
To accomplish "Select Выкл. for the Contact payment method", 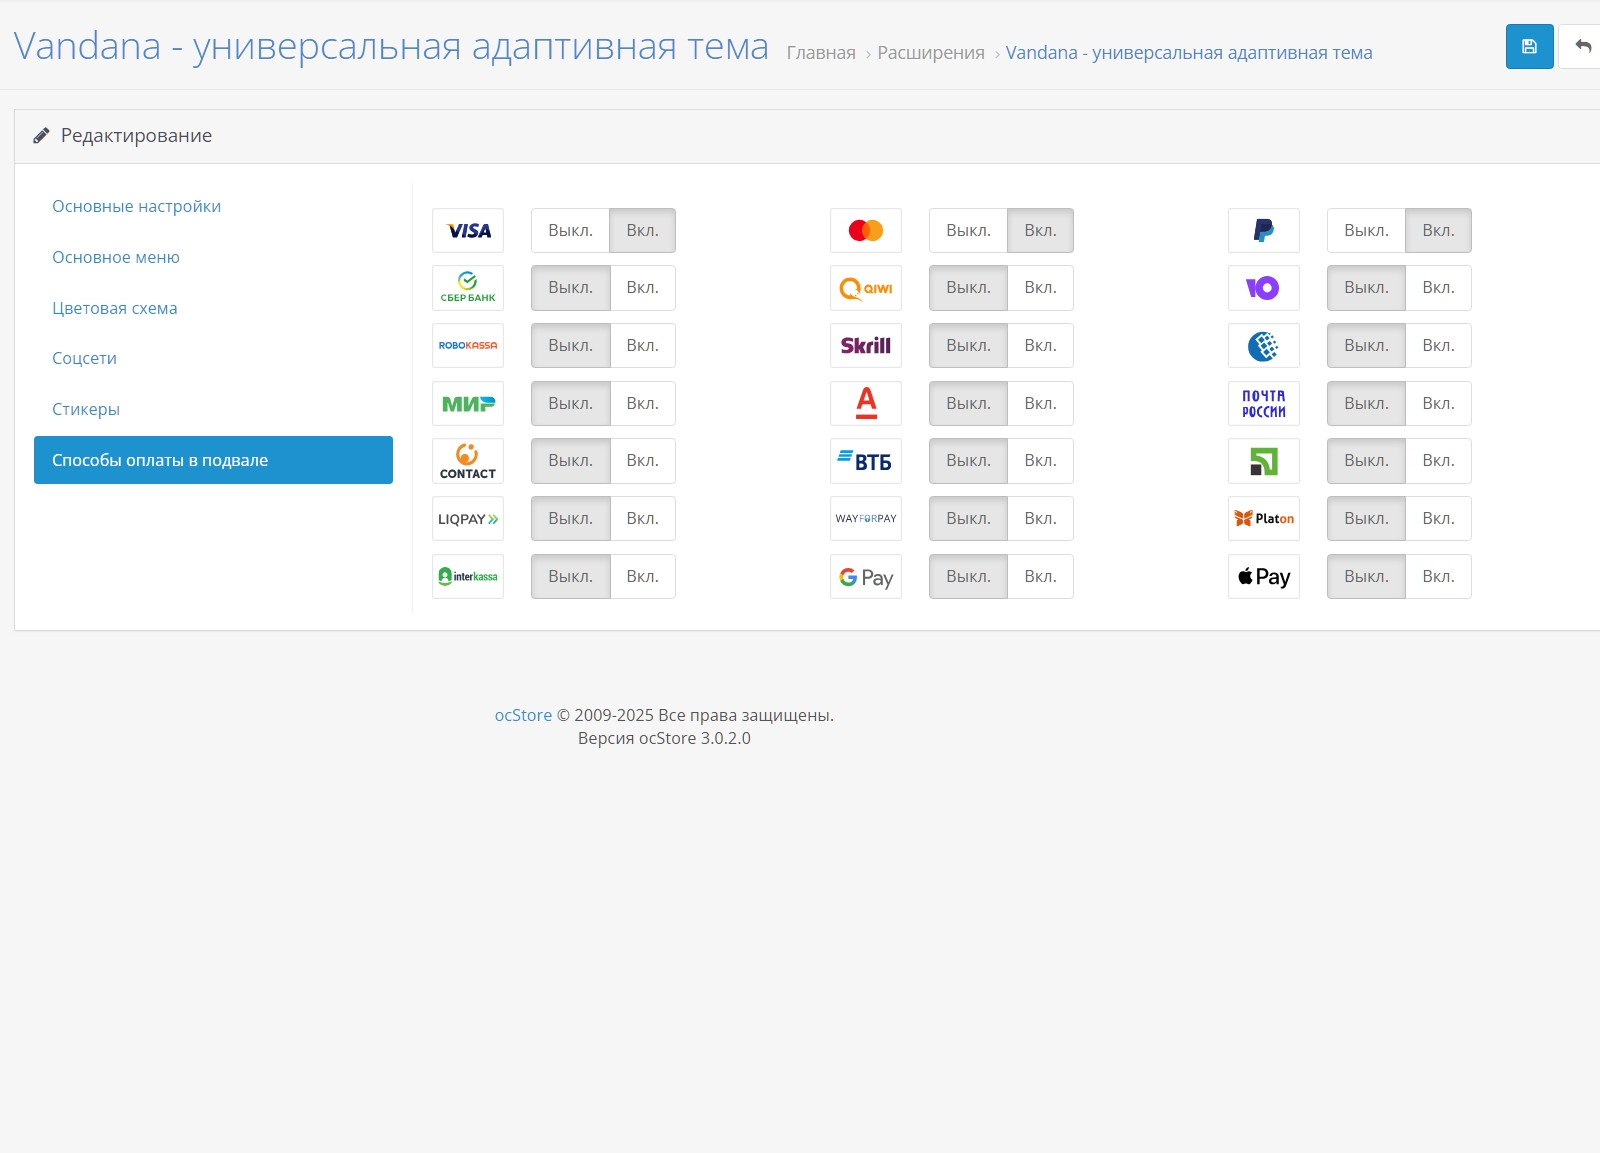I will (x=570, y=461).
